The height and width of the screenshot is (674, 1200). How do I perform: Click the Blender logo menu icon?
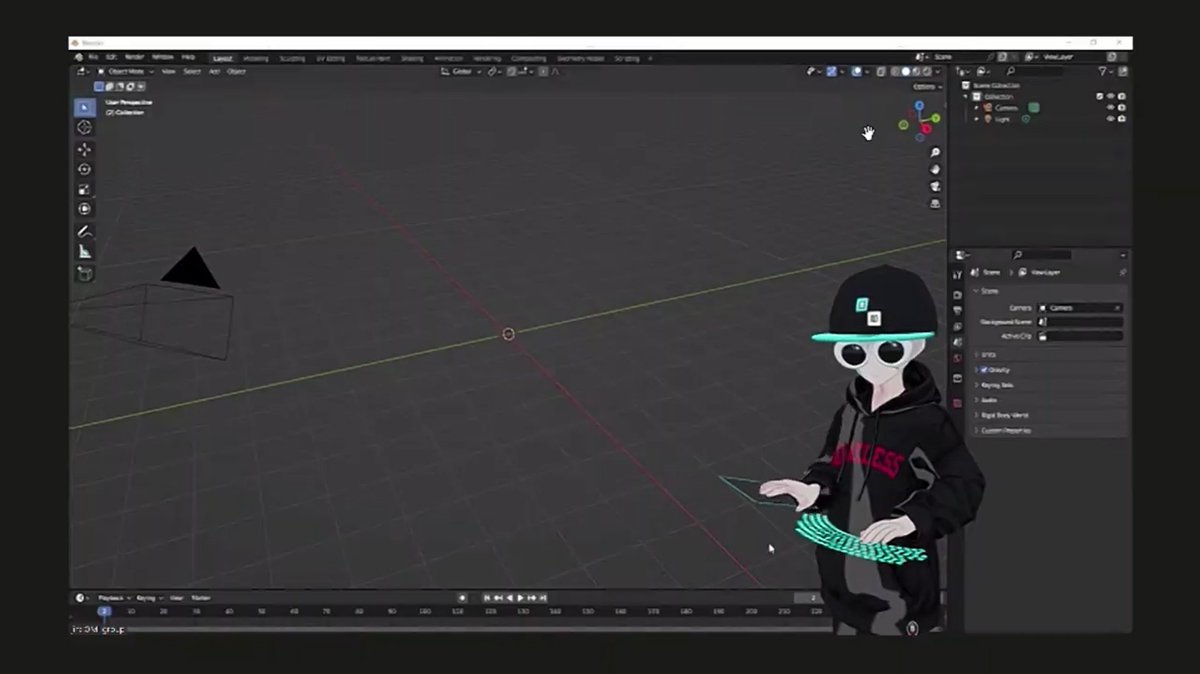point(78,57)
